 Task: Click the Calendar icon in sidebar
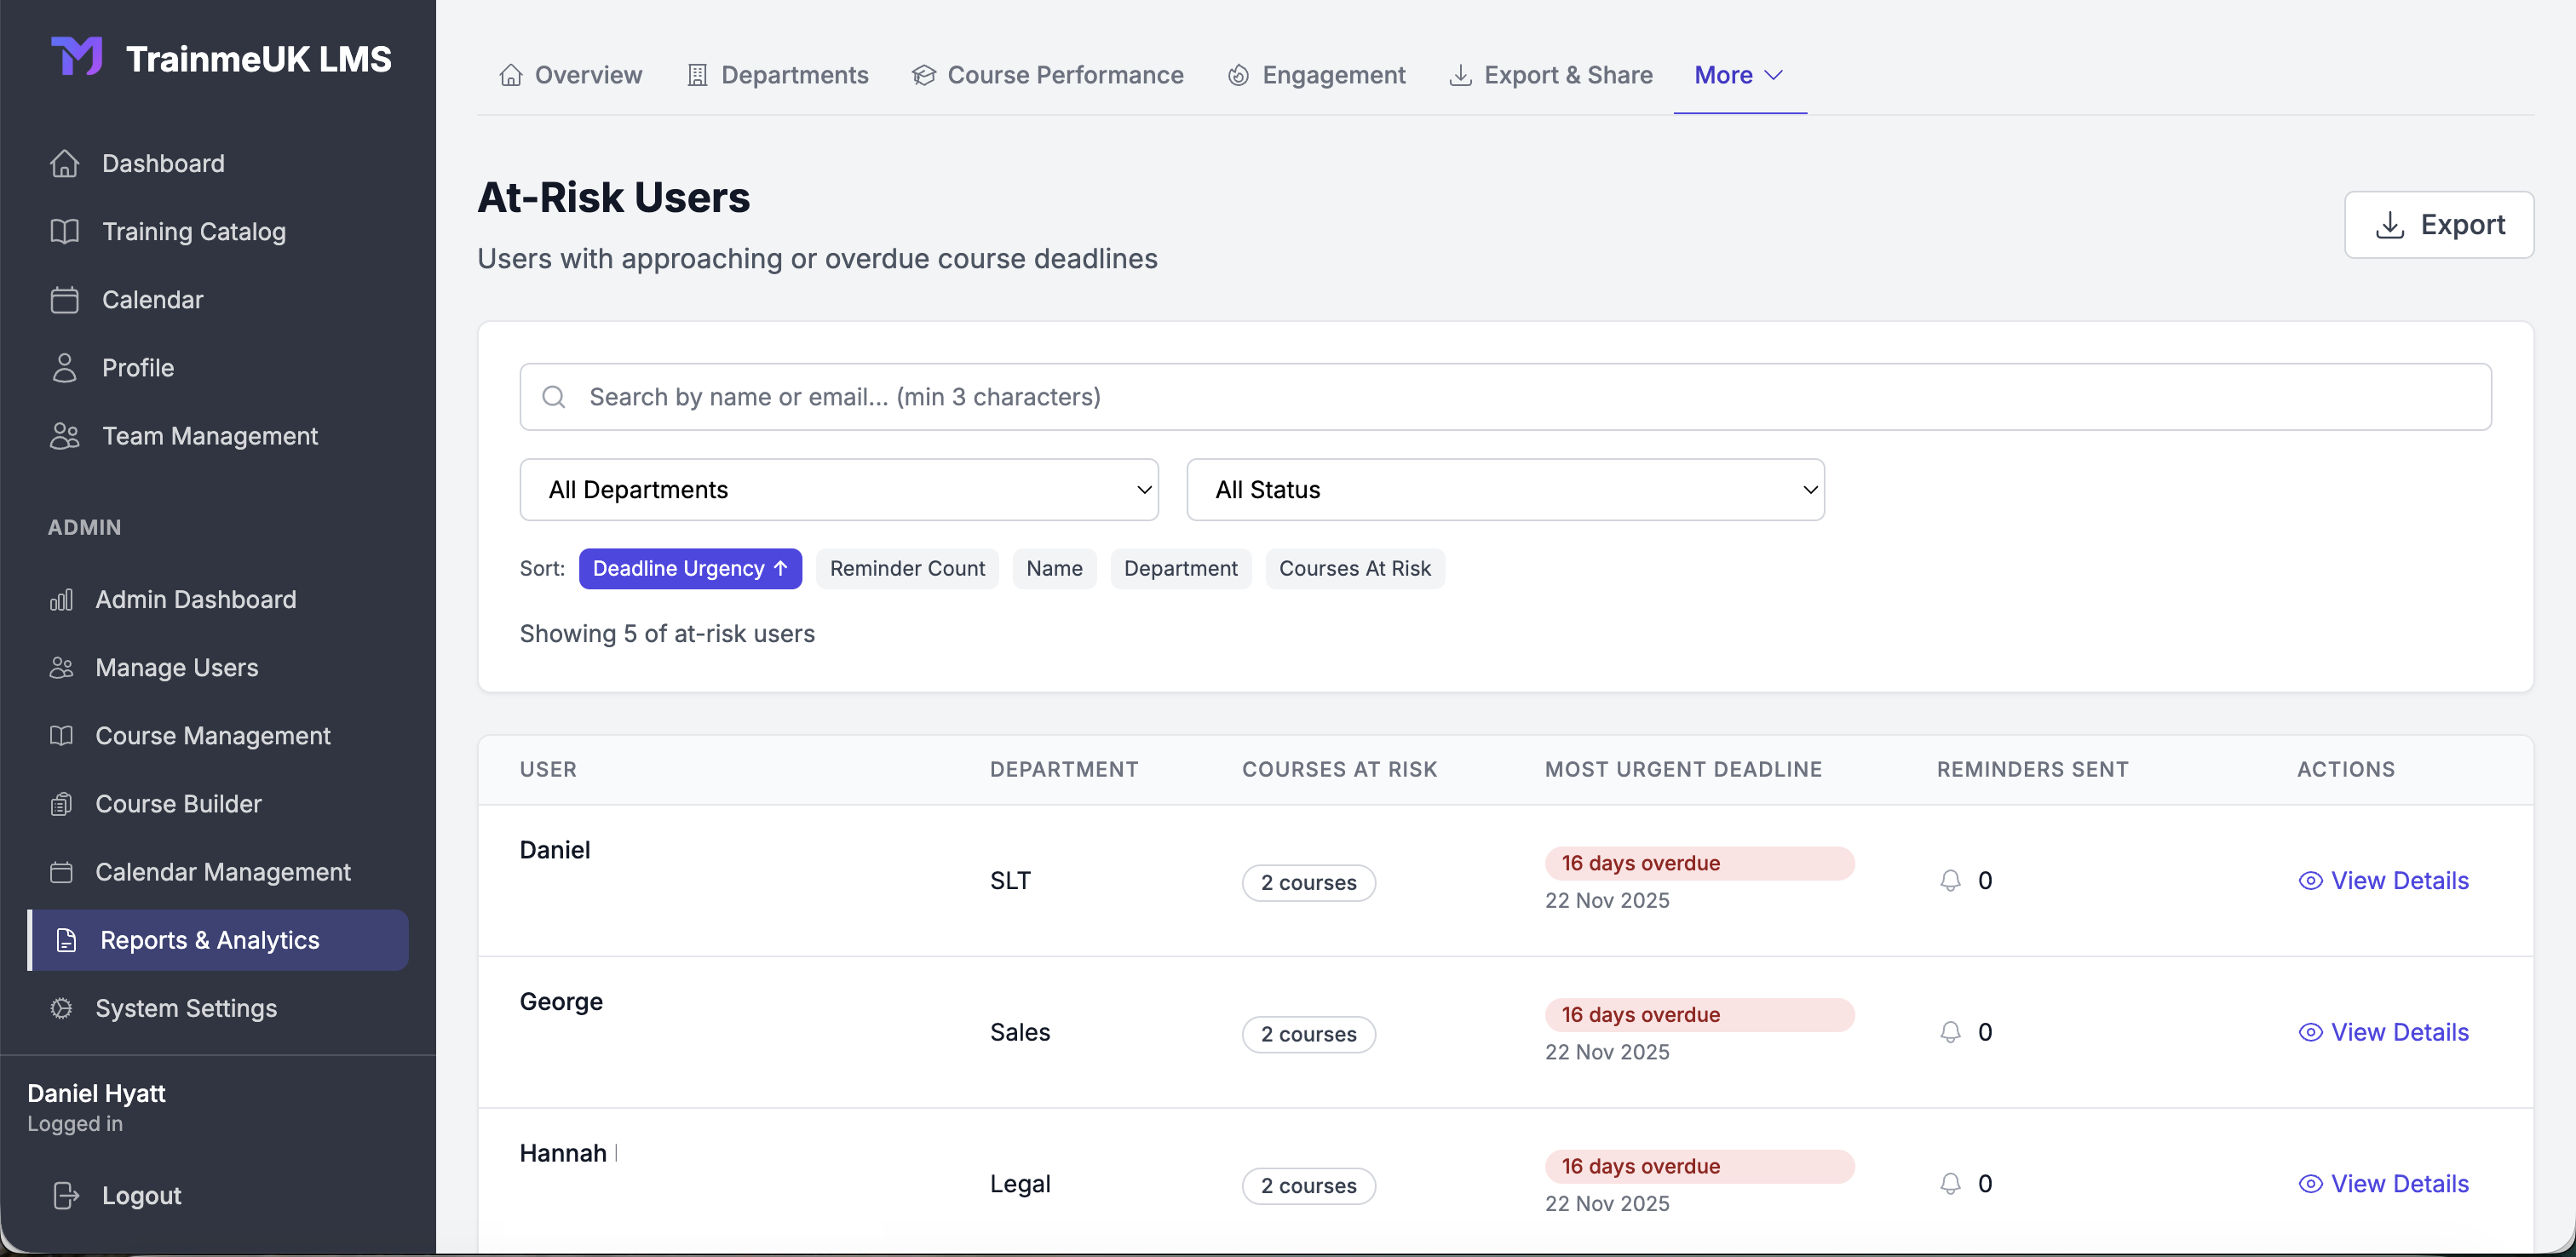point(64,299)
